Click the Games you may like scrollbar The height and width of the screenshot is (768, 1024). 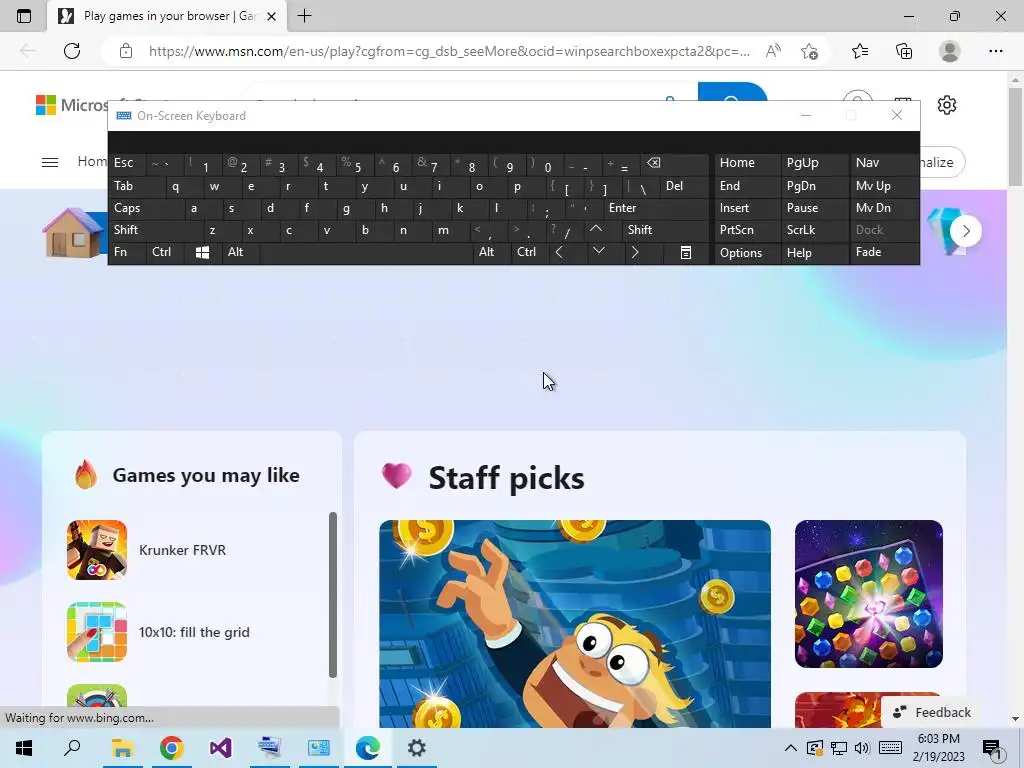pyautogui.click(x=332, y=594)
